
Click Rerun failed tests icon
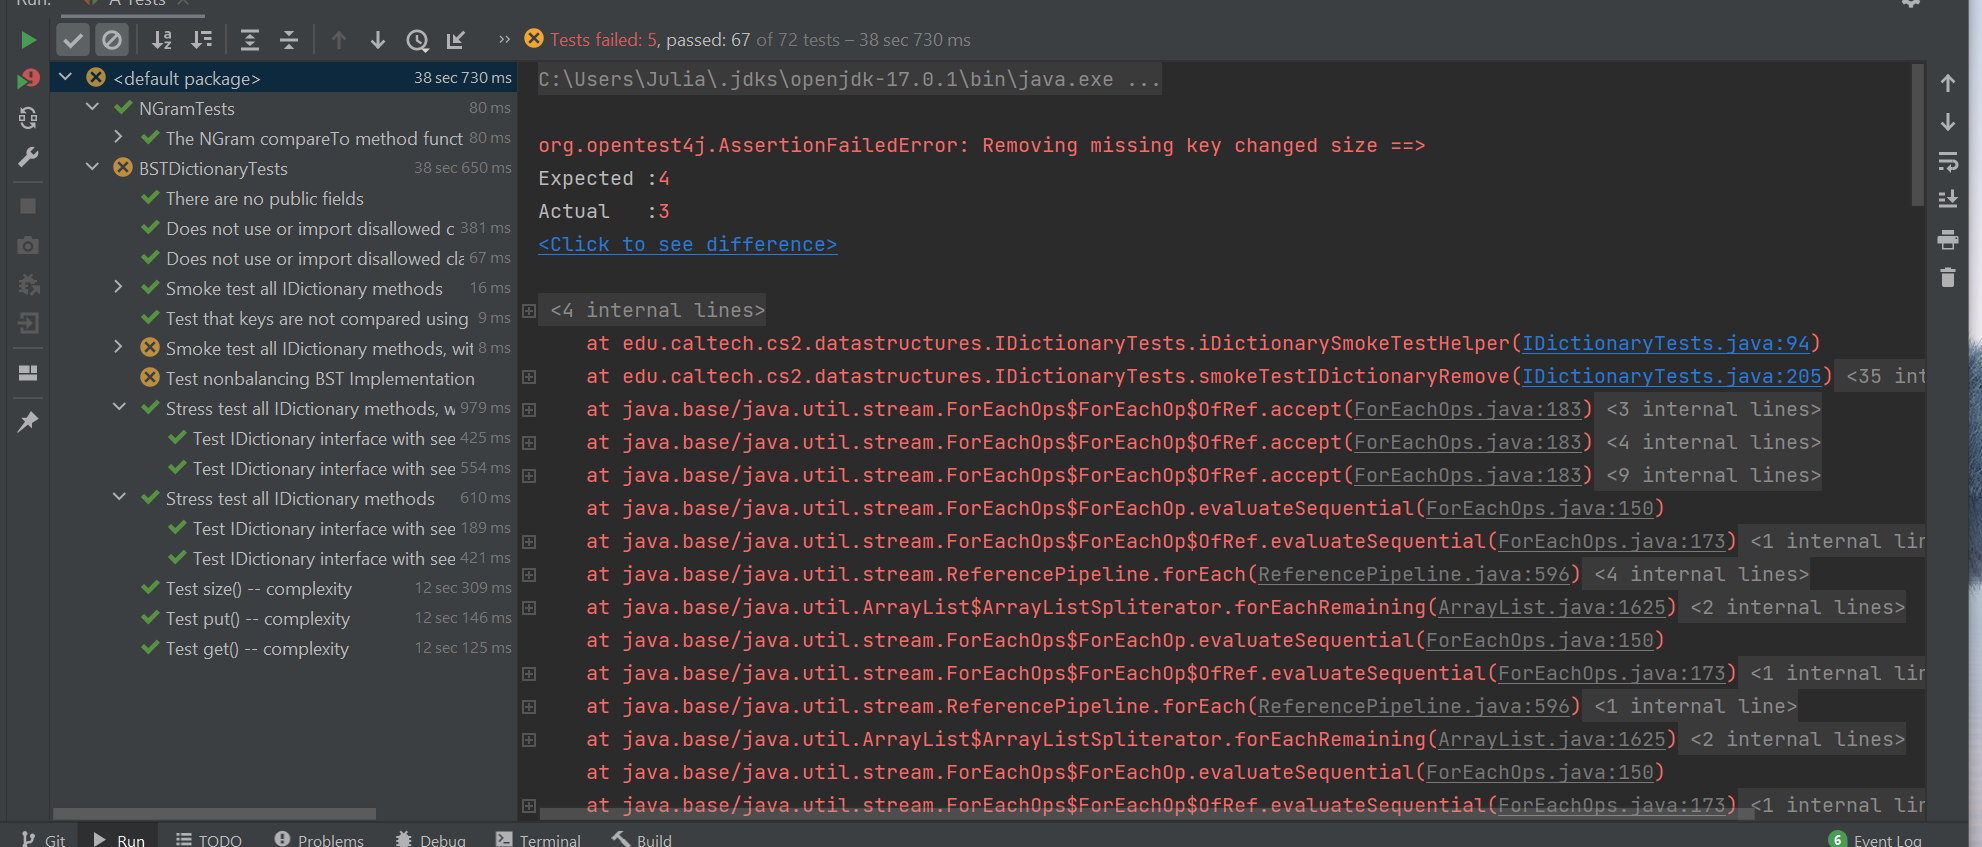[x=28, y=79]
